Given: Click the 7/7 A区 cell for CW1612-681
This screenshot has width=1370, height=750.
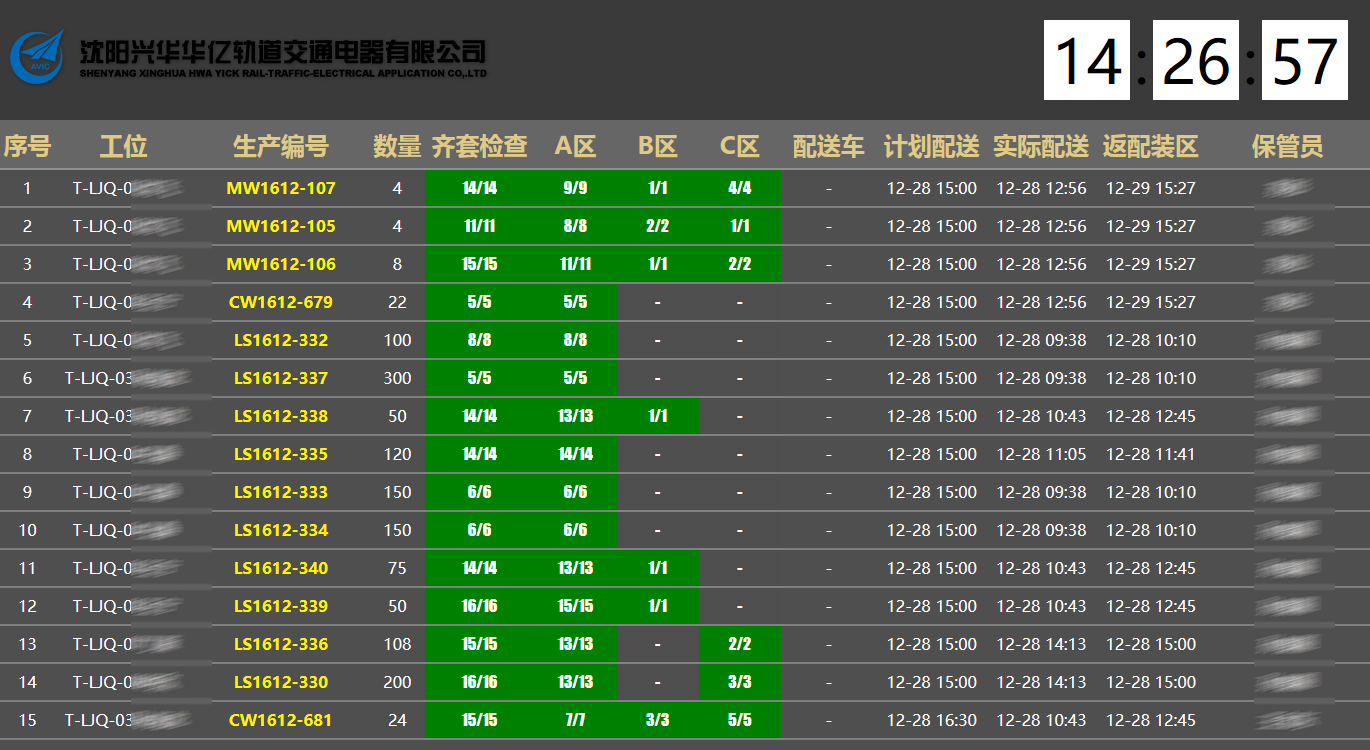Looking at the screenshot, I should [x=575, y=720].
